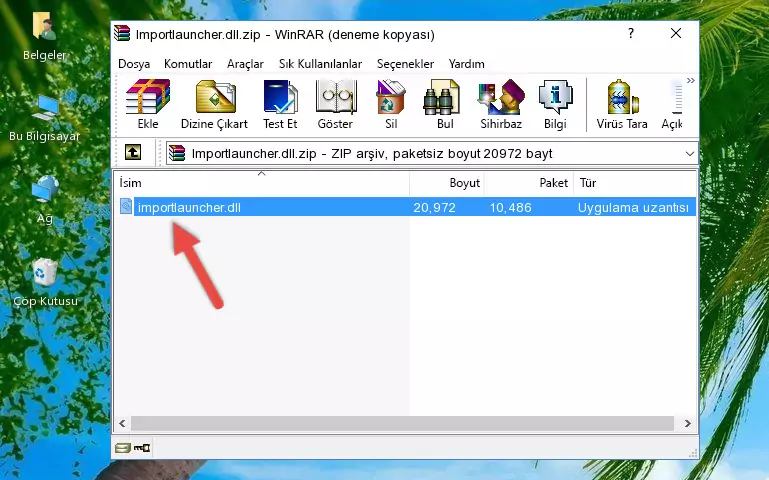The height and width of the screenshot is (480, 769).
Task: Select the Ağ network desktop icon
Action: 45,189
